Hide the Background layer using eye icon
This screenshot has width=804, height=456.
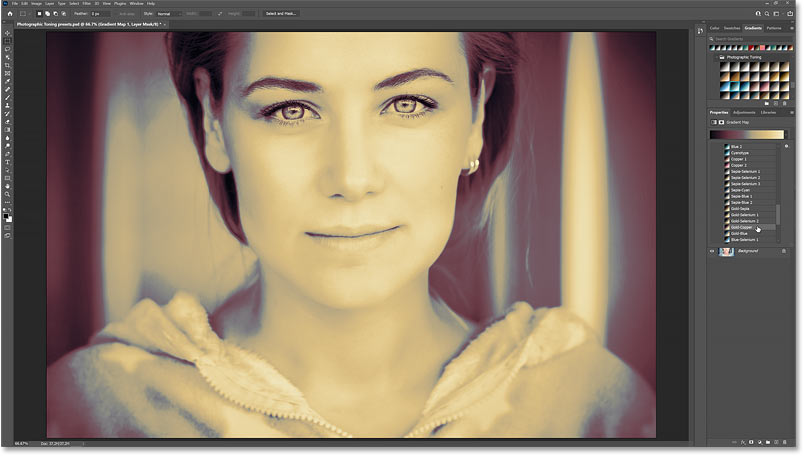(712, 251)
